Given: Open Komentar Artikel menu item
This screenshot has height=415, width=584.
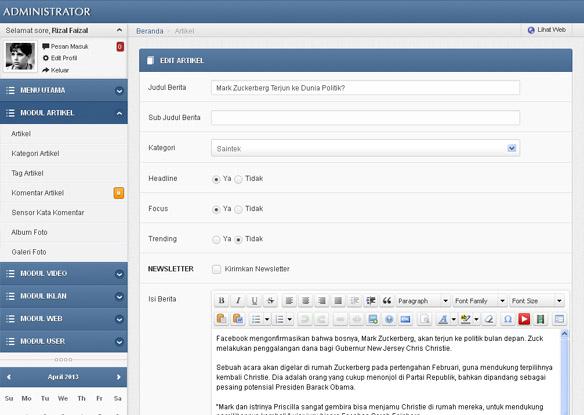Looking at the screenshot, I should [x=38, y=193].
